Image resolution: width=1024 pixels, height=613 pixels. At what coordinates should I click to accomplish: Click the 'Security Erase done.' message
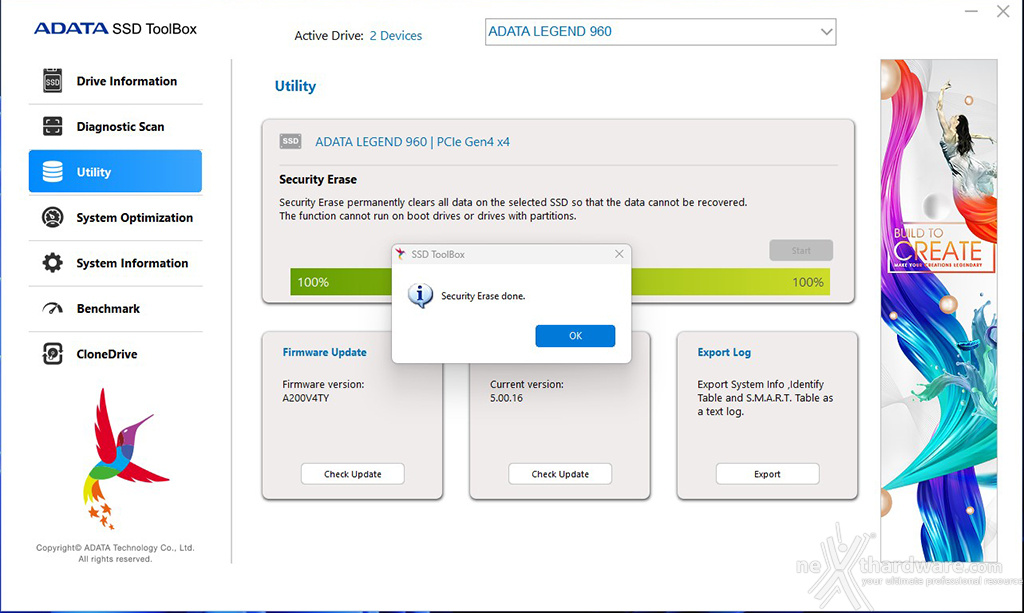pyautogui.click(x=483, y=296)
